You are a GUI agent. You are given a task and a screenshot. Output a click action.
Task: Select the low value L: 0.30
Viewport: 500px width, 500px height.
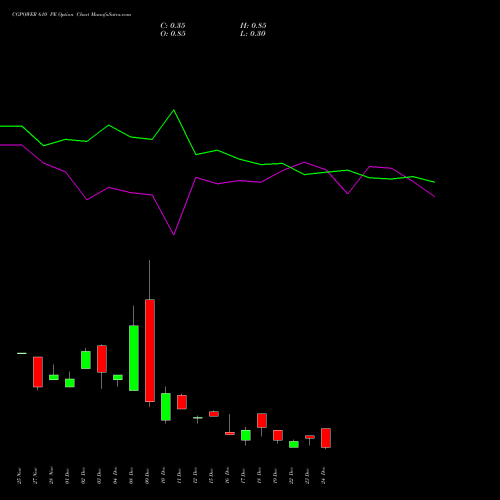(253, 34)
